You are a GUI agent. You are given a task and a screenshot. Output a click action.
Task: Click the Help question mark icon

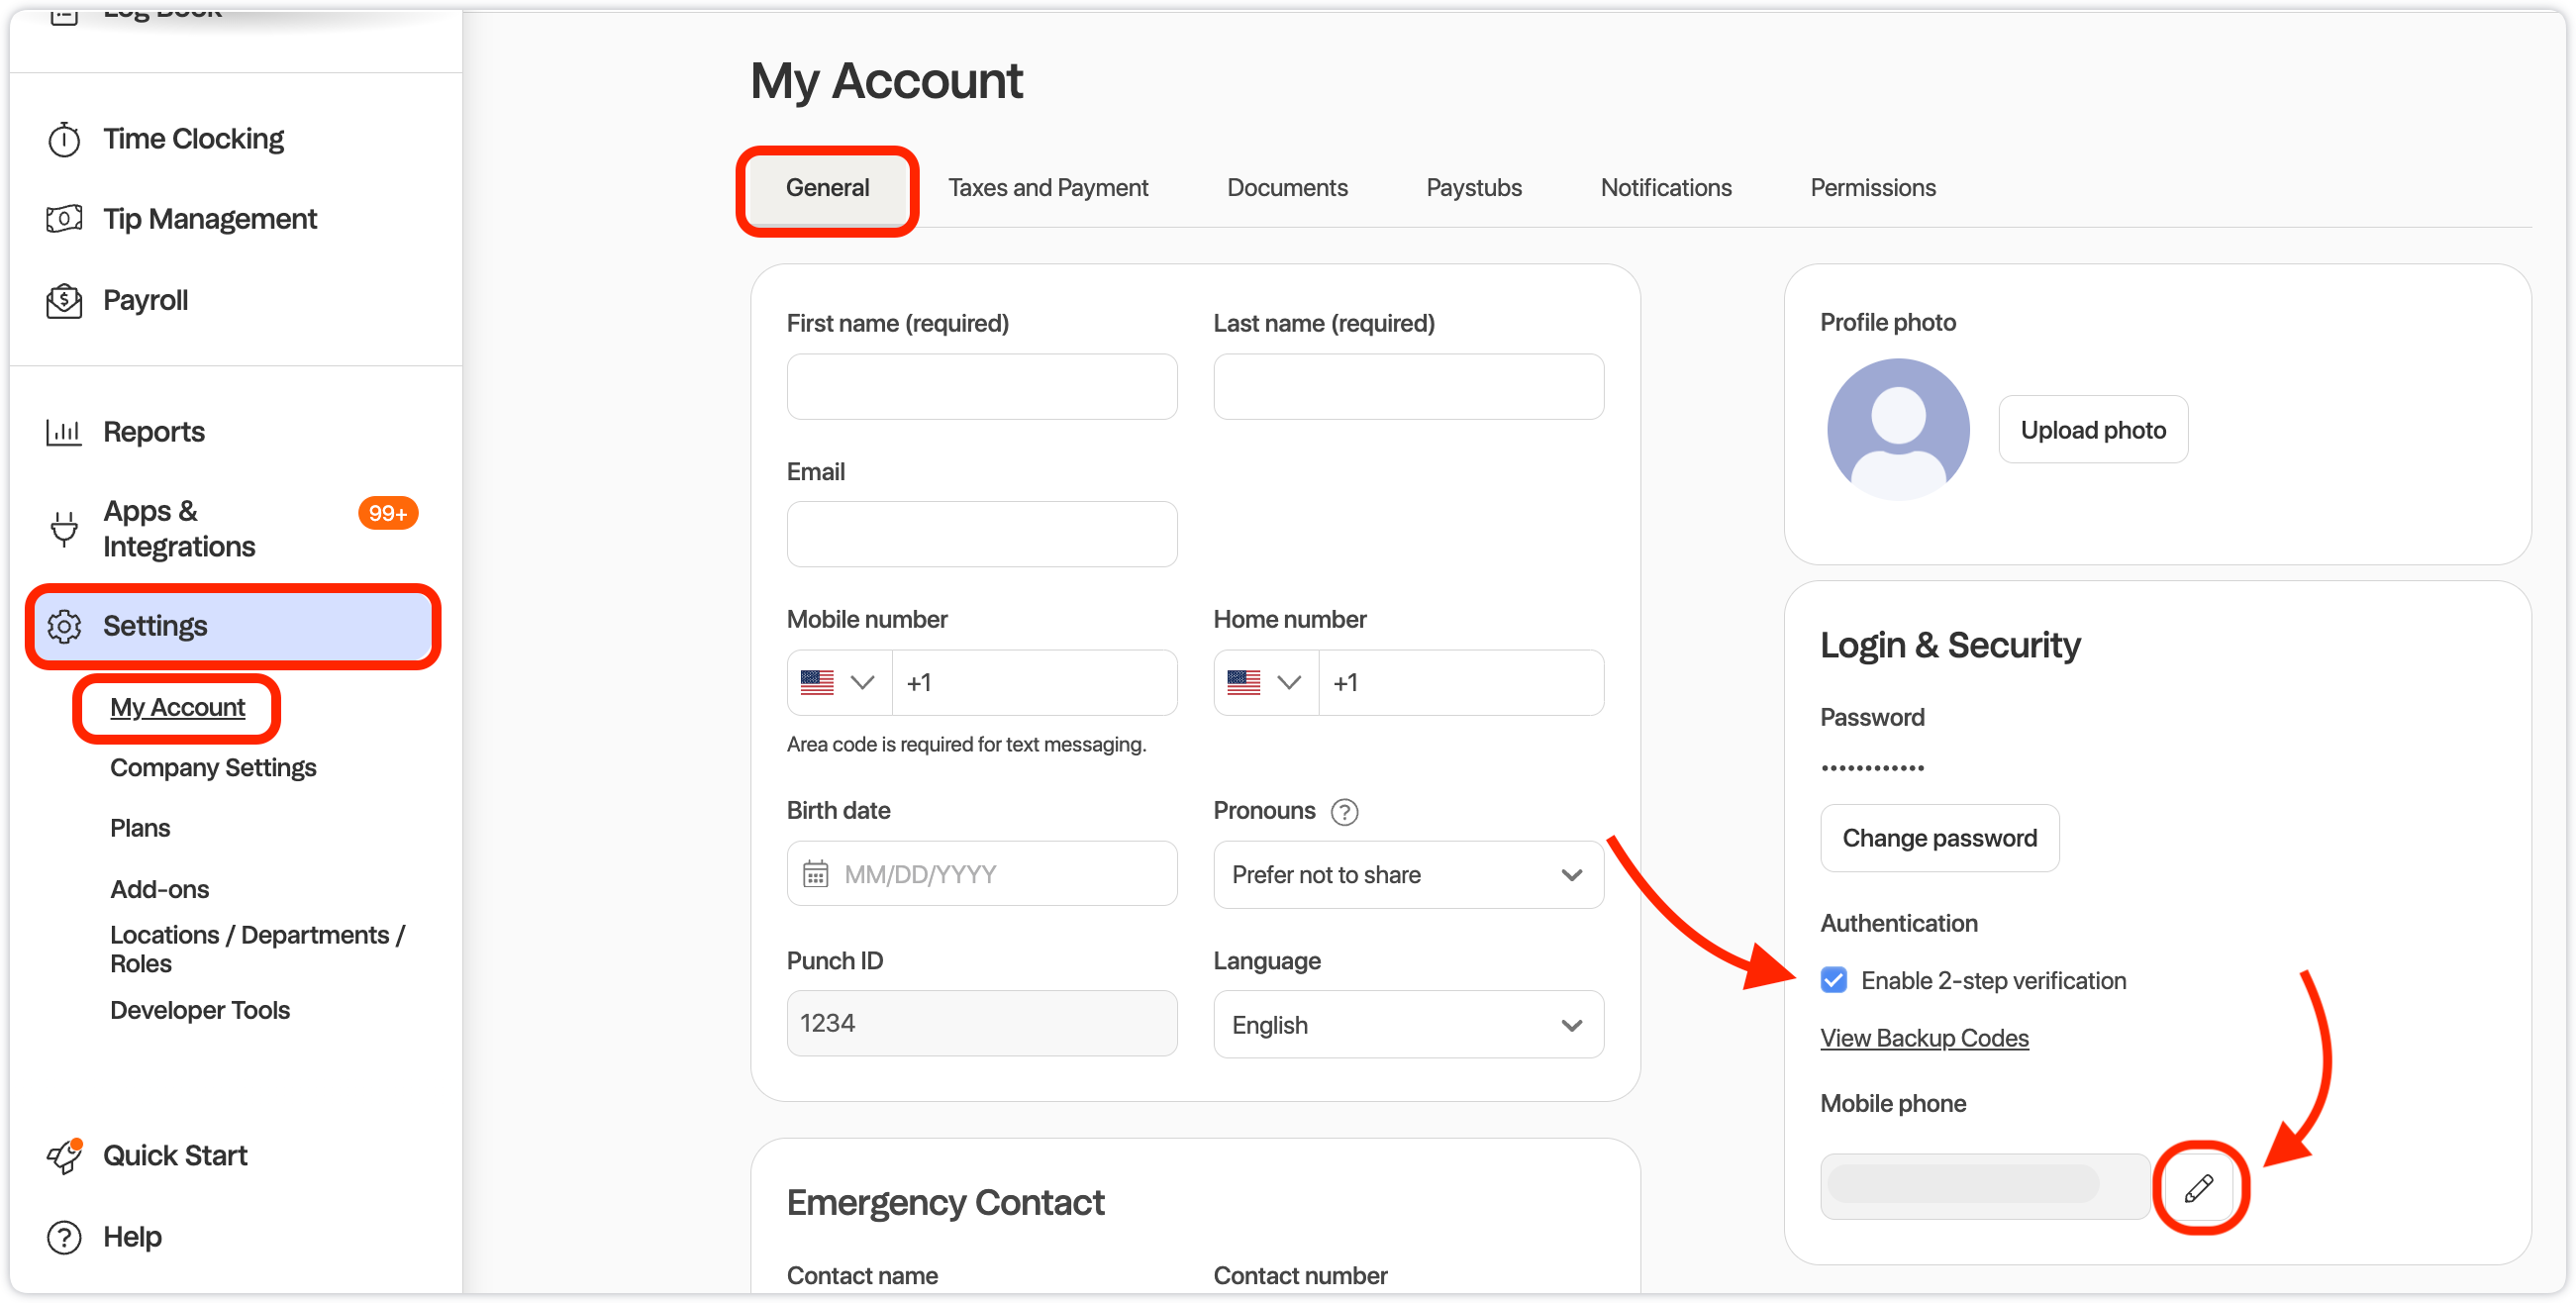pyautogui.click(x=64, y=1238)
